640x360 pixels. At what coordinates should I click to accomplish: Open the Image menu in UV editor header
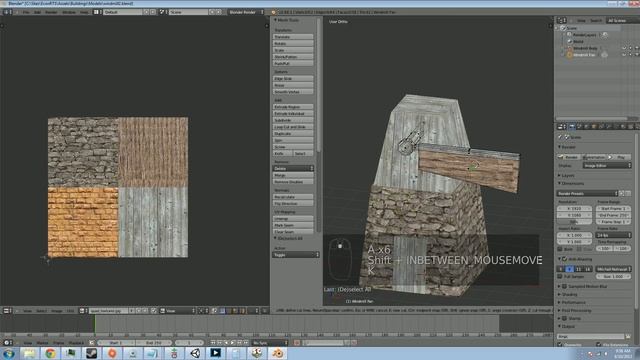(57, 311)
